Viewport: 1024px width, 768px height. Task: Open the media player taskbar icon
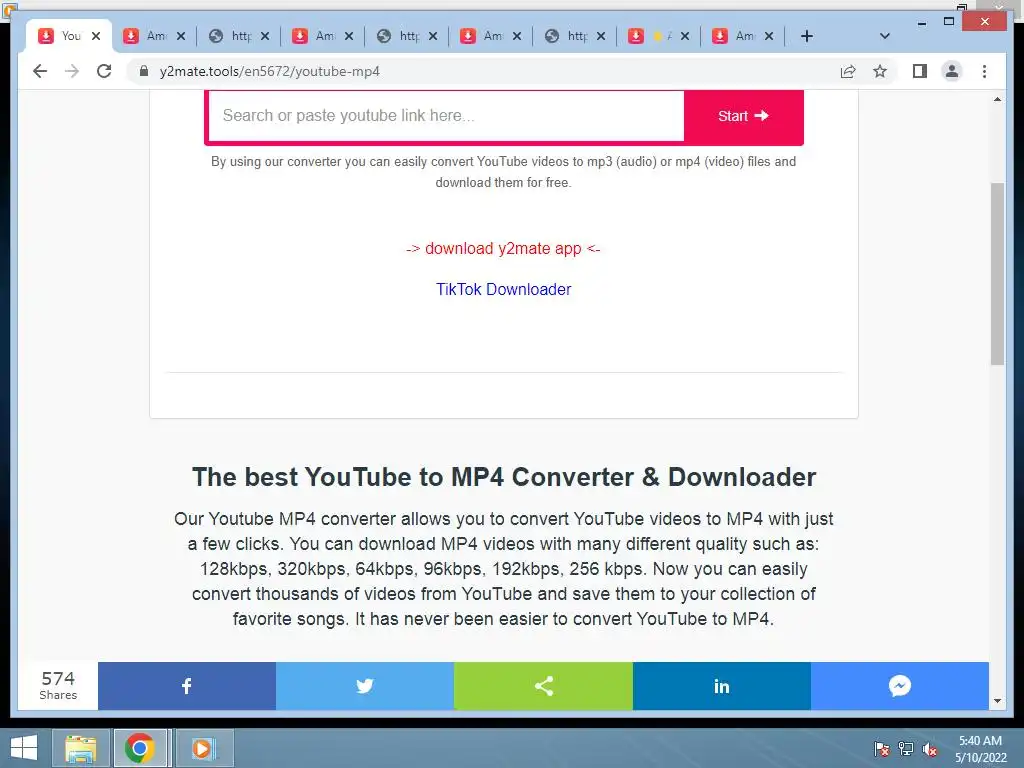coord(202,748)
